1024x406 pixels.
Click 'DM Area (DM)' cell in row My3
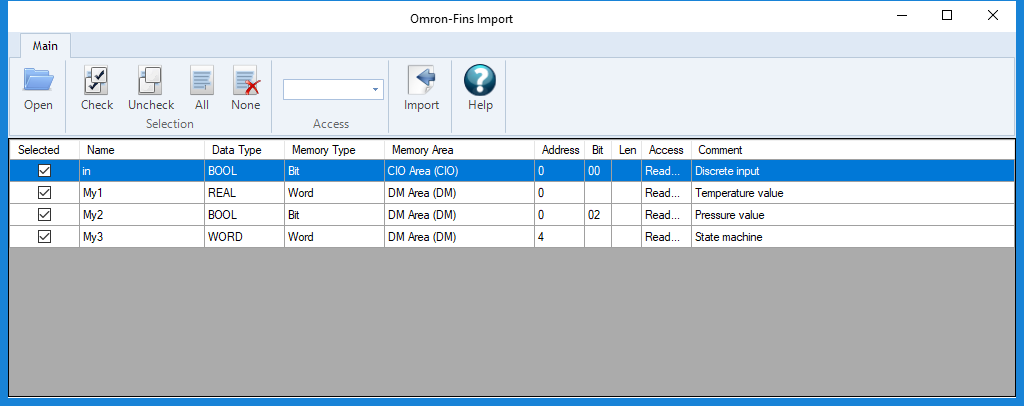pos(459,237)
